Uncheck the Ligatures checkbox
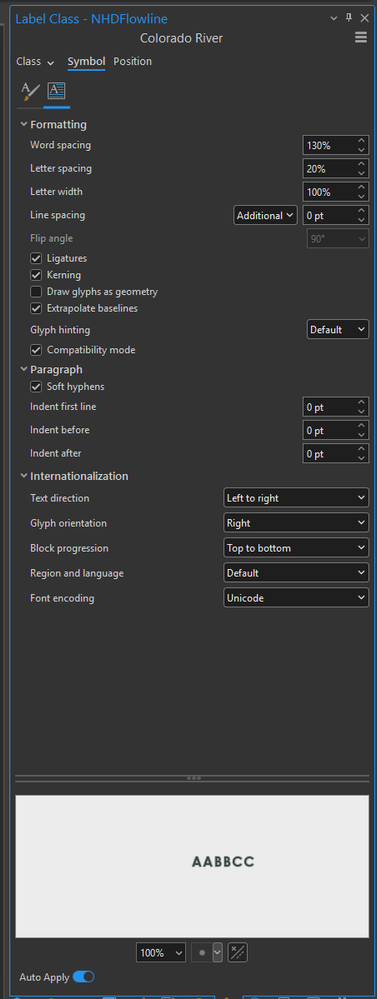Image resolution: width=377 pixels, height=999 pixels. click(36, 259)
